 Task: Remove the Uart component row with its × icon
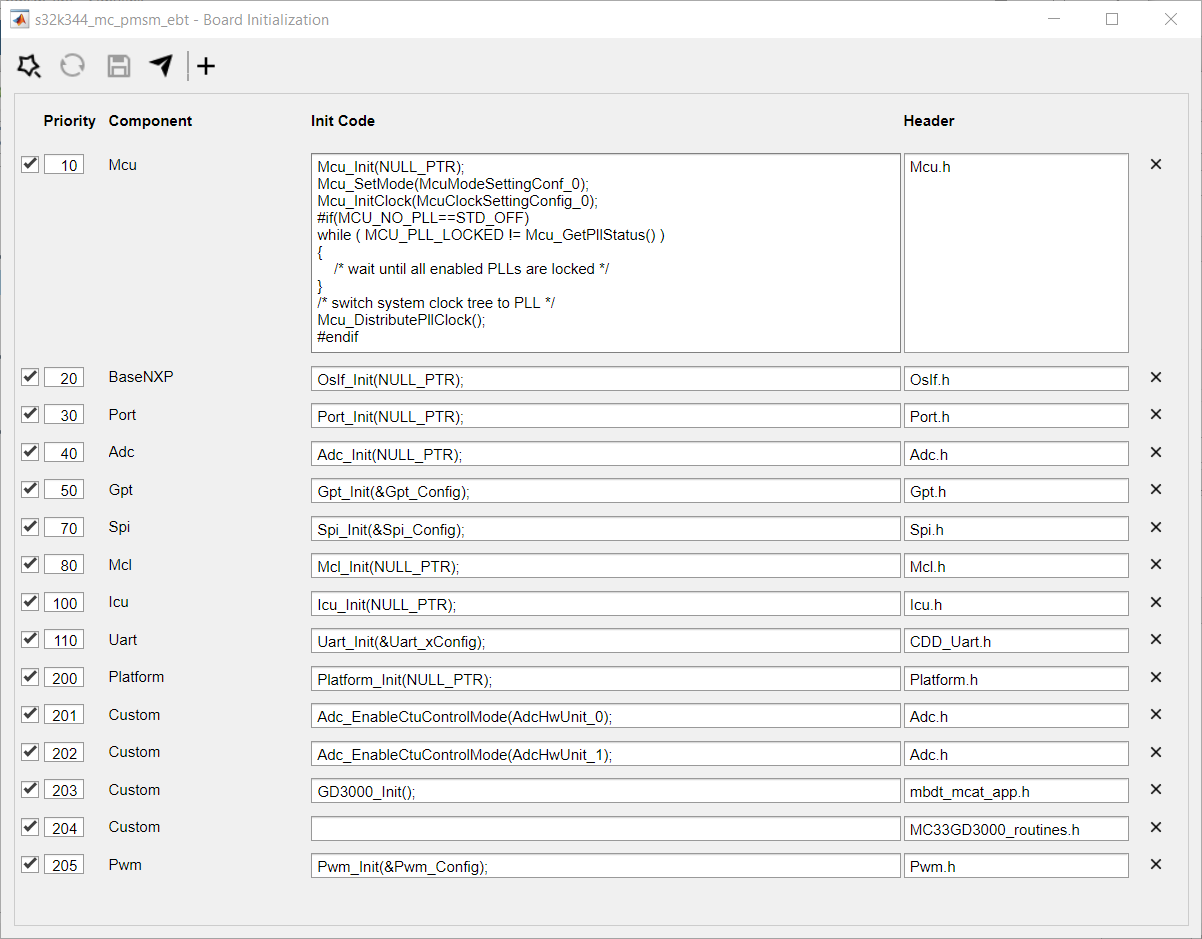click(1155, 640)
